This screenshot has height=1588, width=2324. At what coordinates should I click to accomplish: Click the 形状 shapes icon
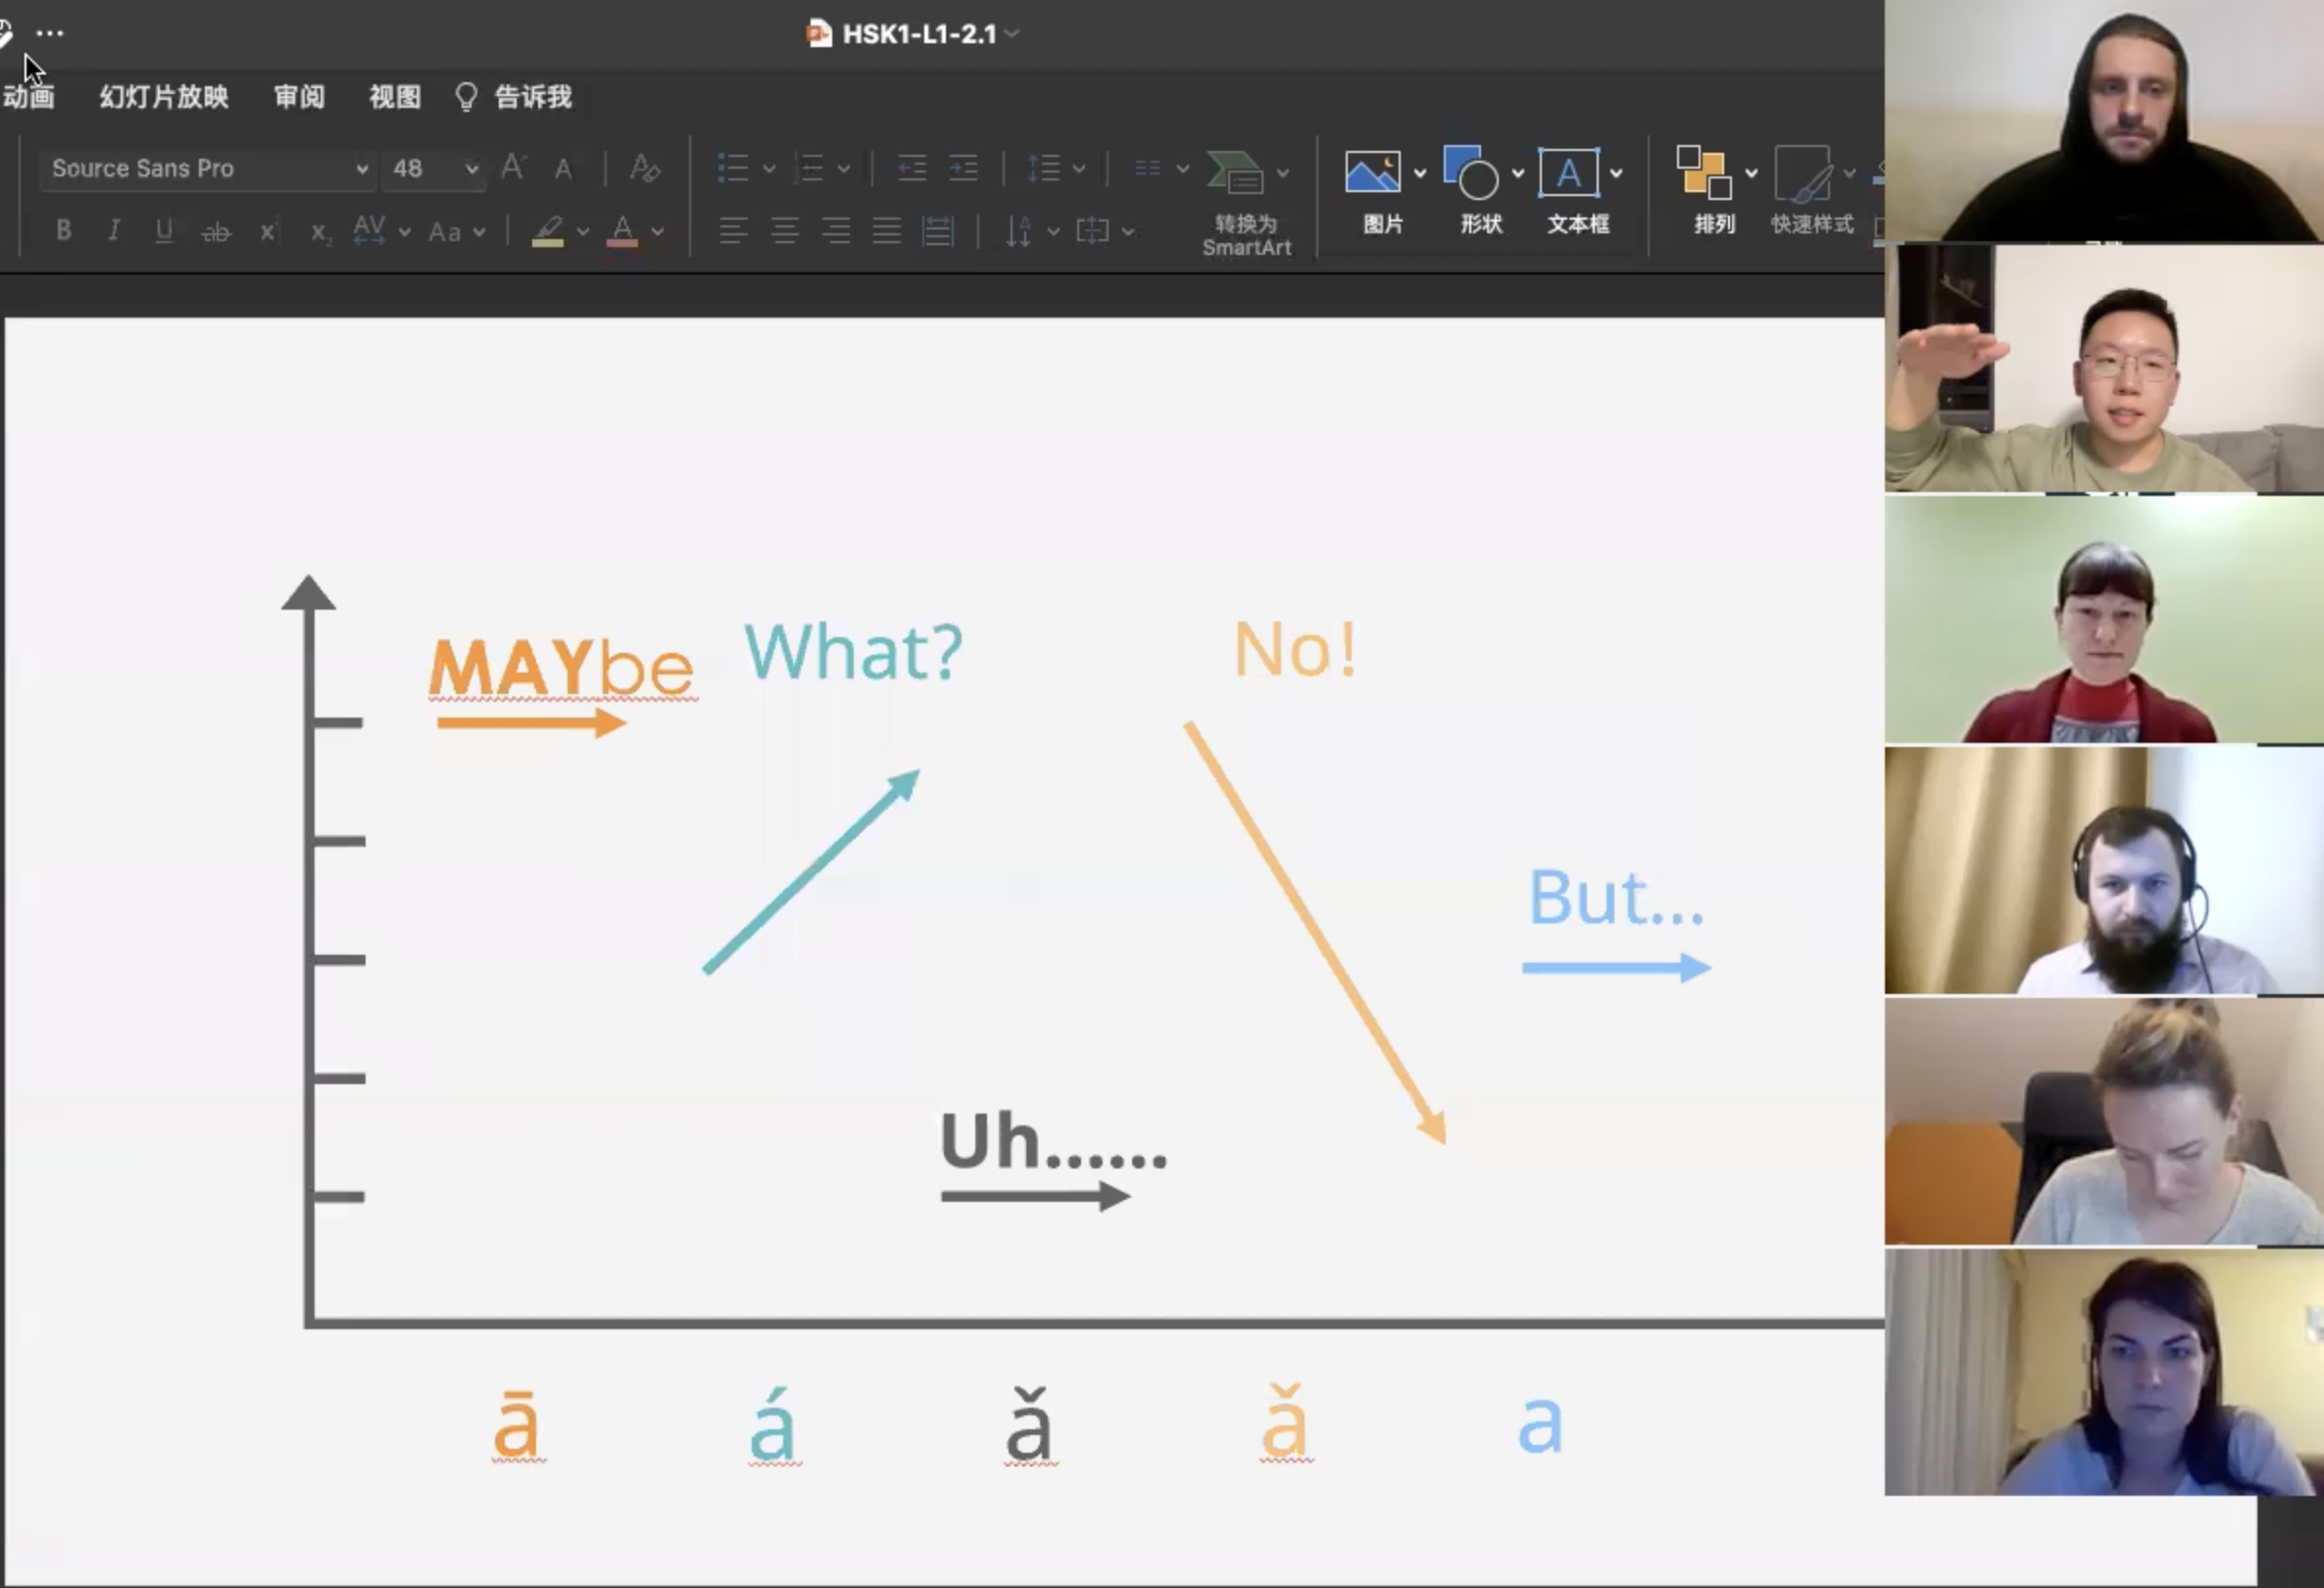click(x=1470, y=173)
